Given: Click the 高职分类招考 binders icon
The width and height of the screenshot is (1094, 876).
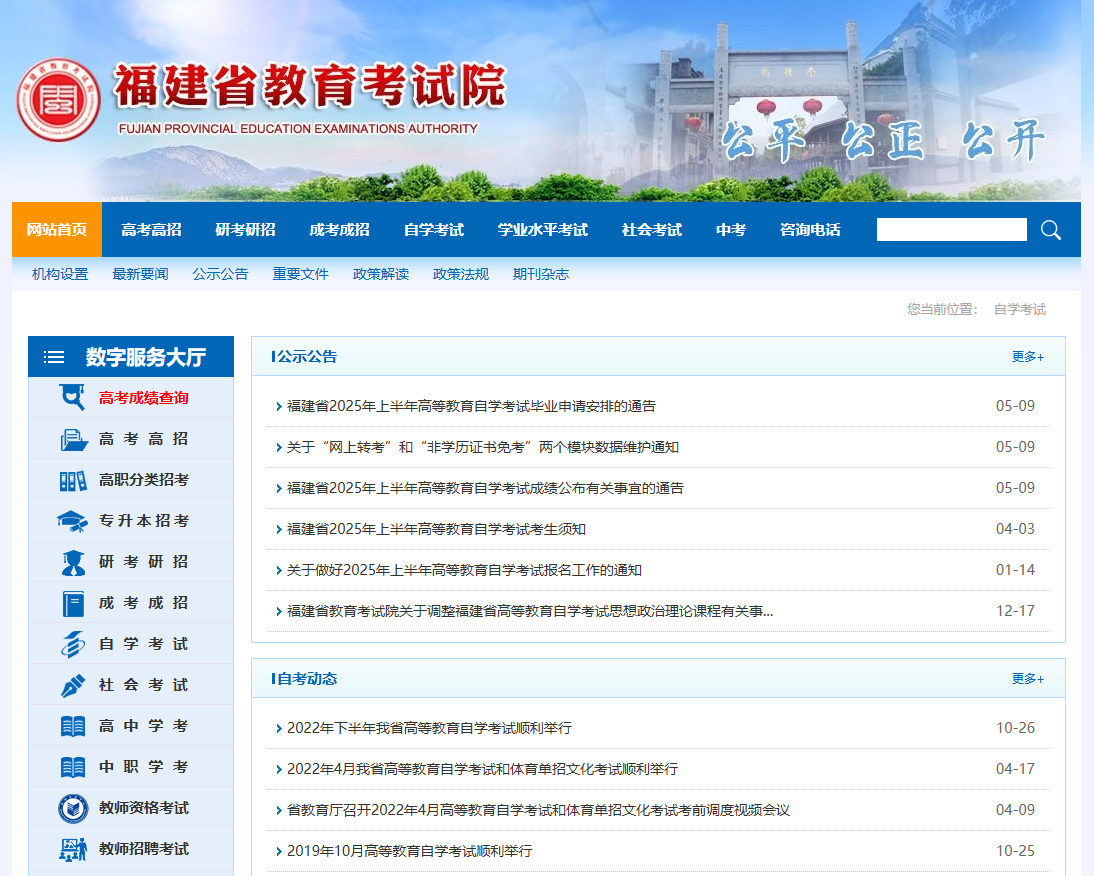Looking at the screenshot, I should [73, 480].
